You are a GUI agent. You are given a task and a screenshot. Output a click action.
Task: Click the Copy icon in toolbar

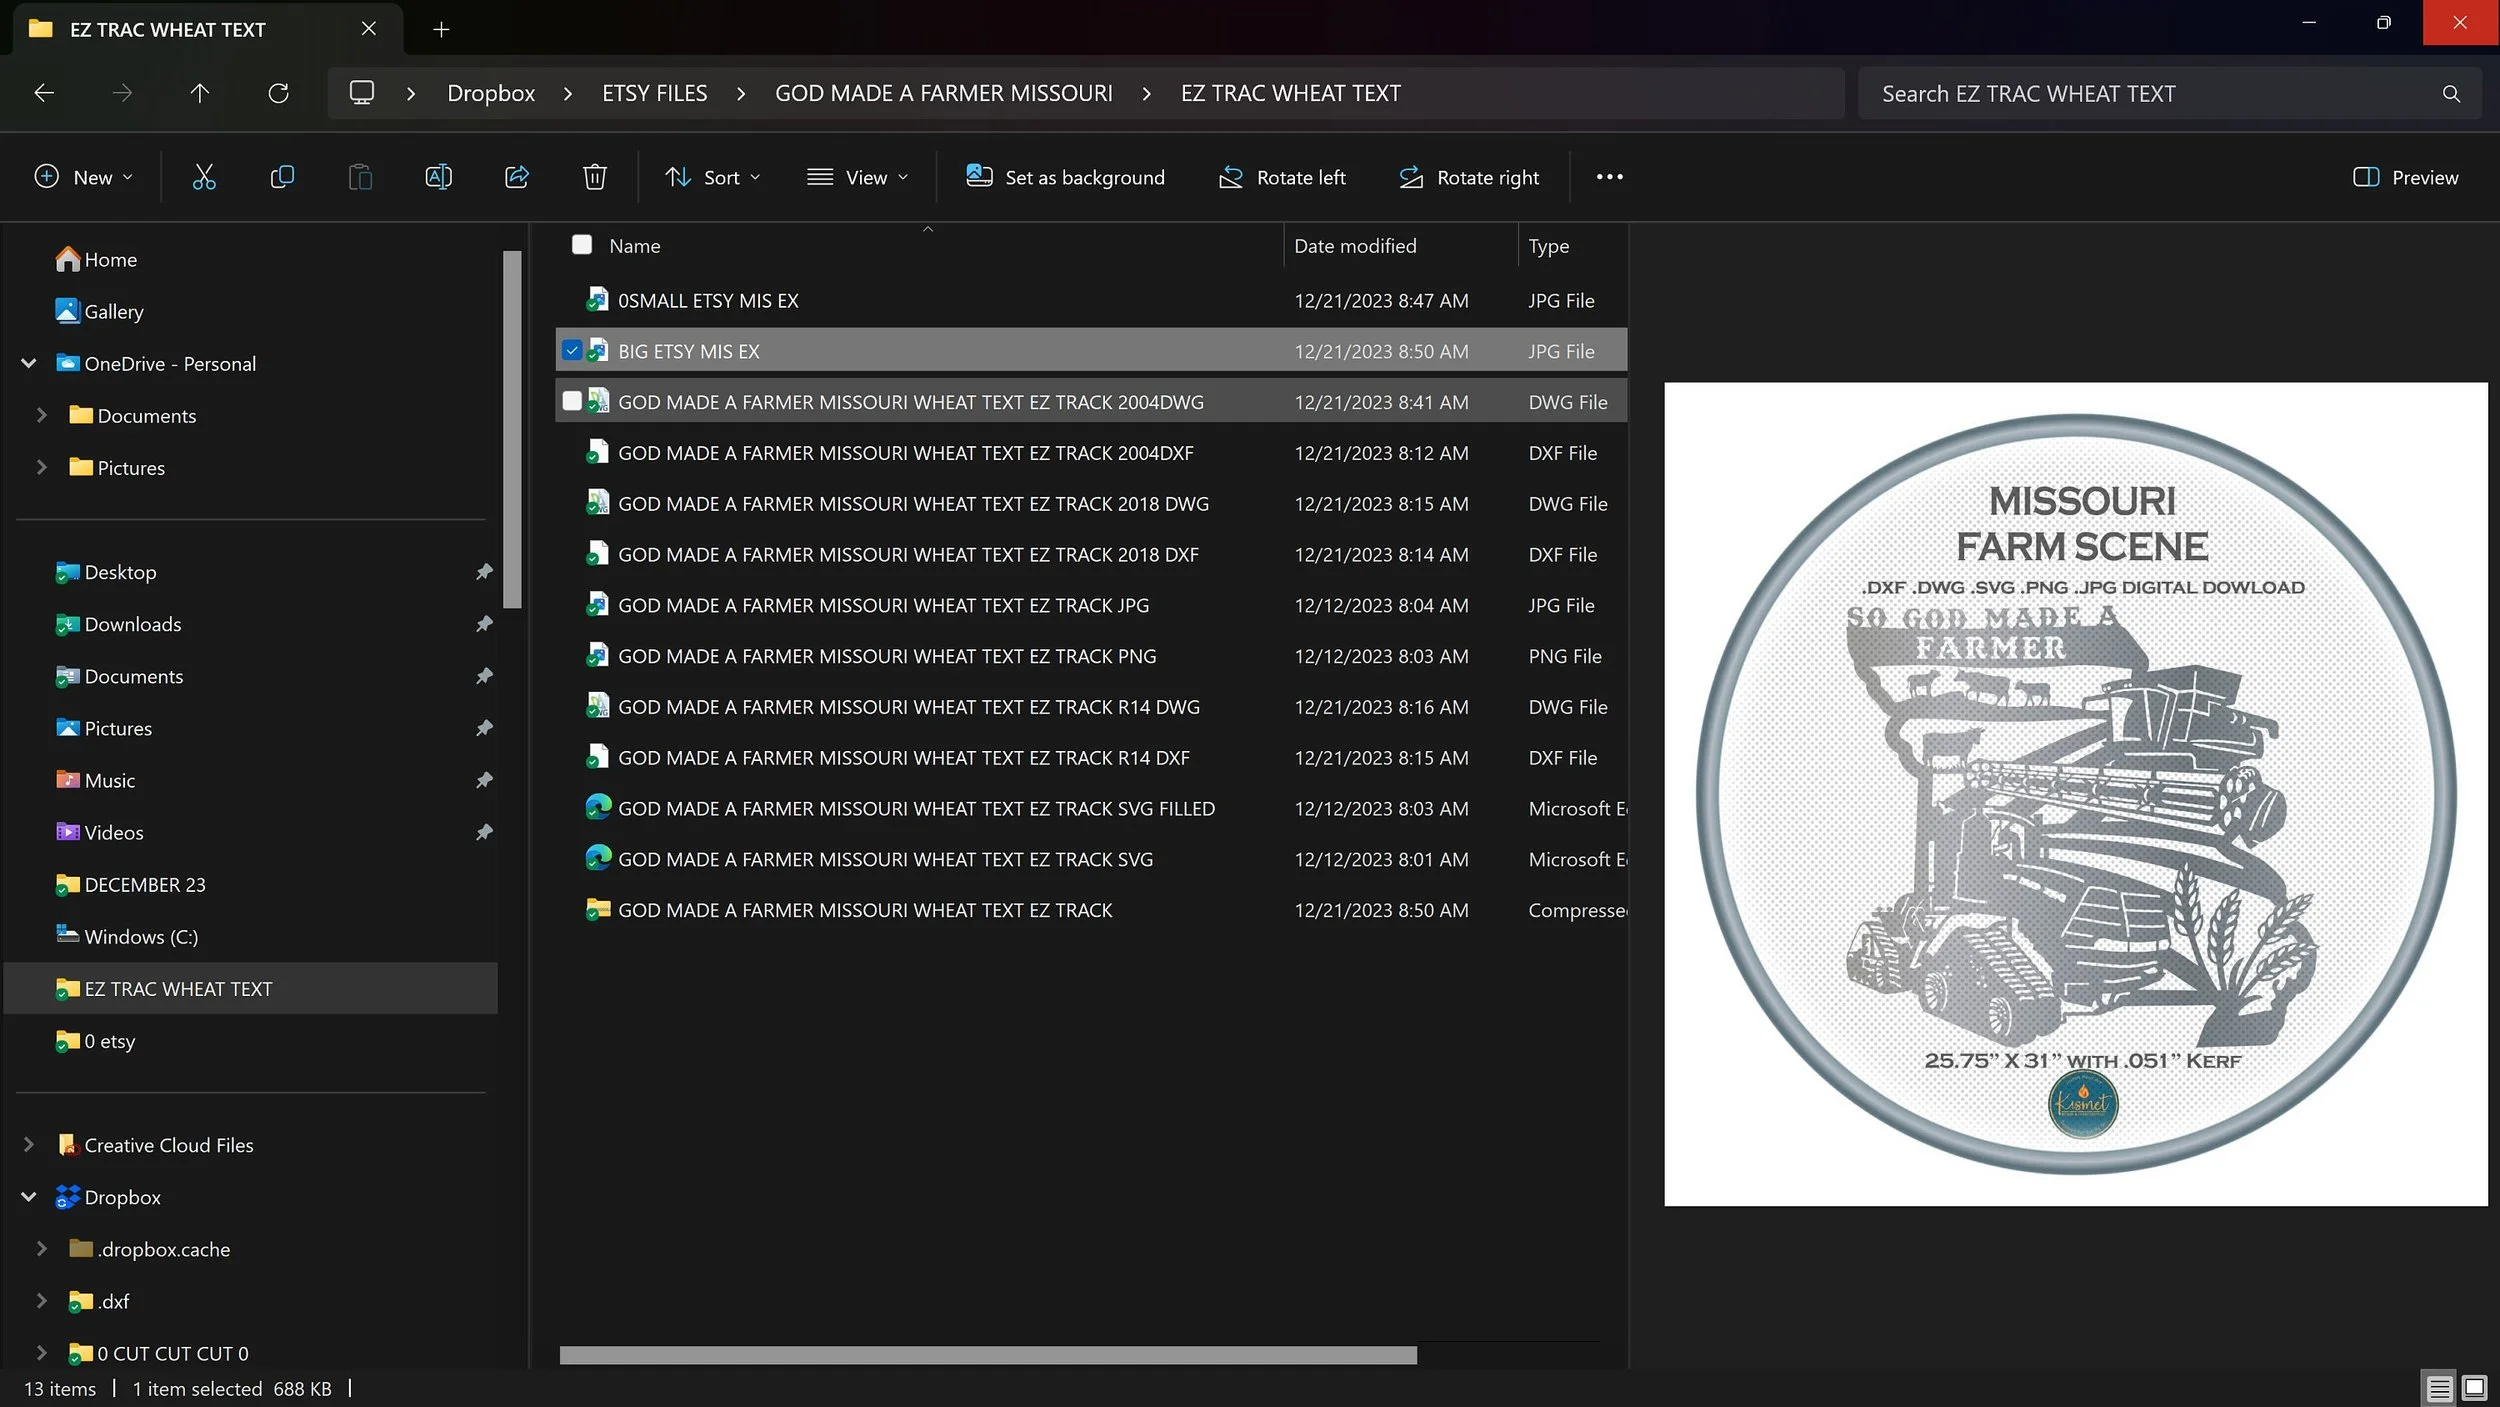(x=282, y=177)
